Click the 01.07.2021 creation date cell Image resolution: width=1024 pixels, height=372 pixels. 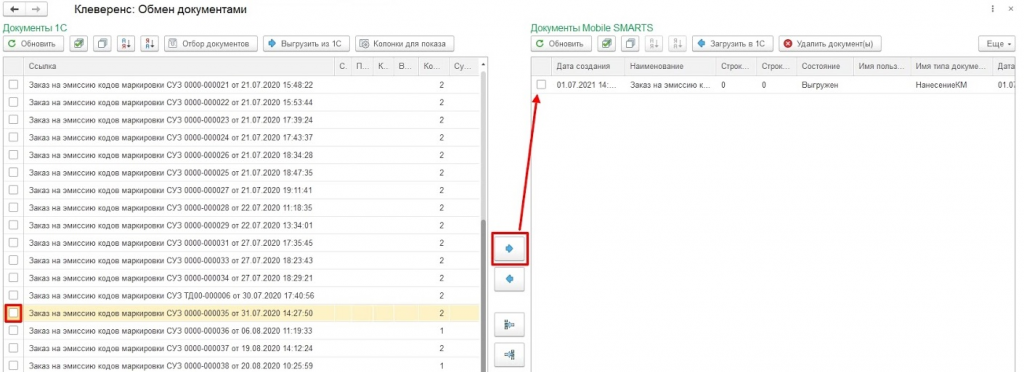(588, 85)
